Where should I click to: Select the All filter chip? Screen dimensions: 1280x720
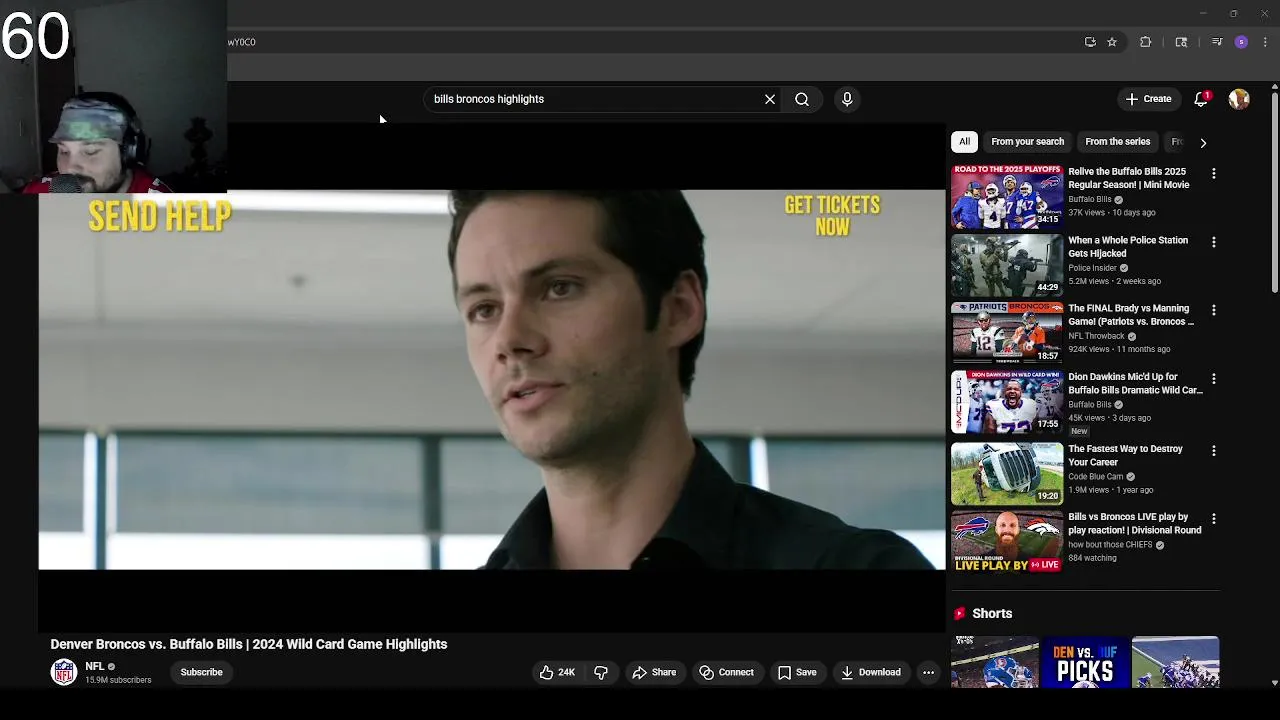click(x=964, y=142)
